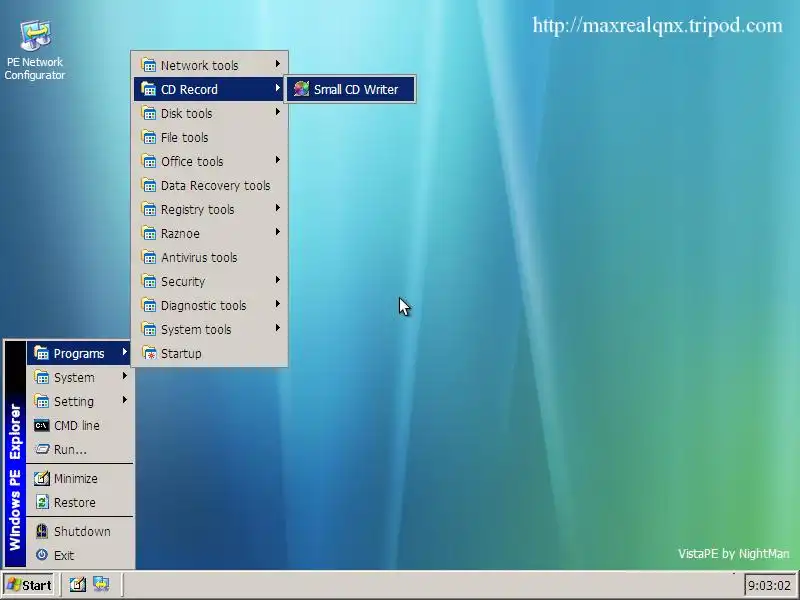Expand the Network tools submenu arrow
Screen dimensions: 800x600
point(278,64)
